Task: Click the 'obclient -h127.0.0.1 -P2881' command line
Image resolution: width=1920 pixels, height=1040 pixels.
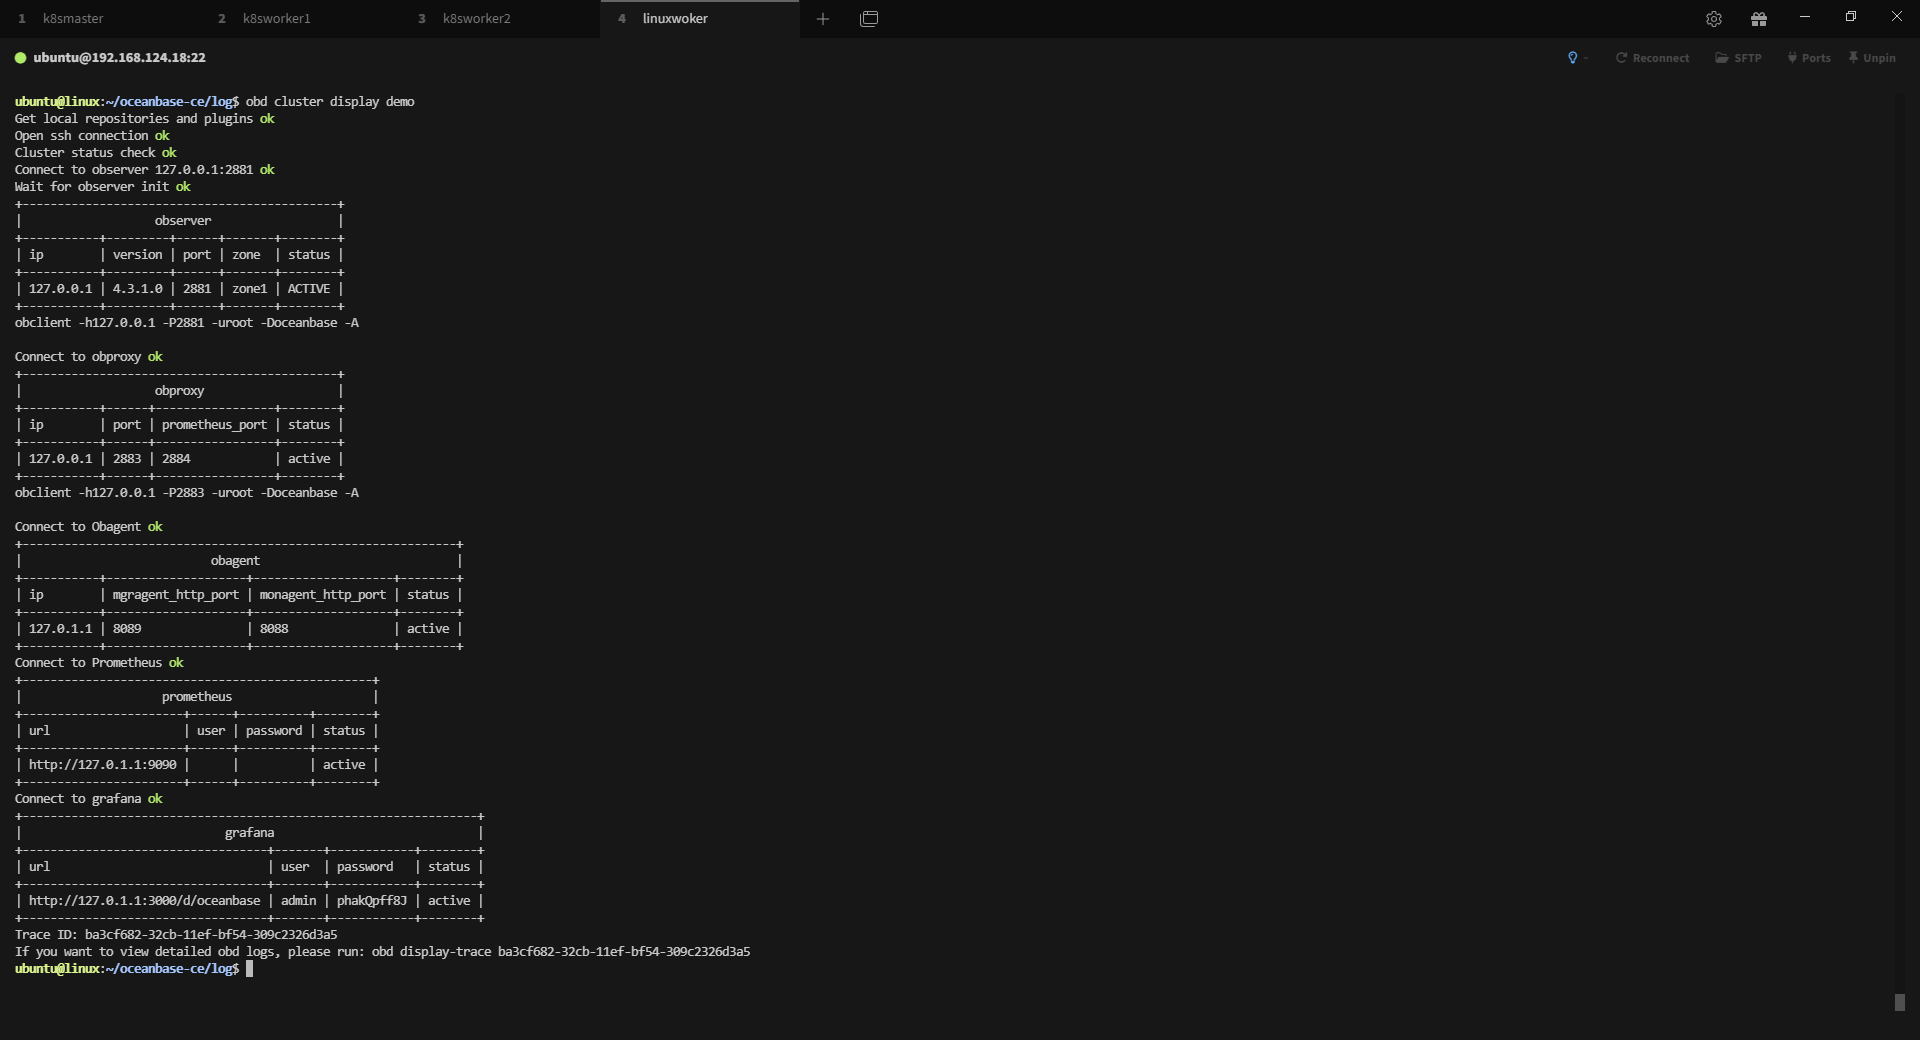Action: pyautogui.click(x=187, y=323)
